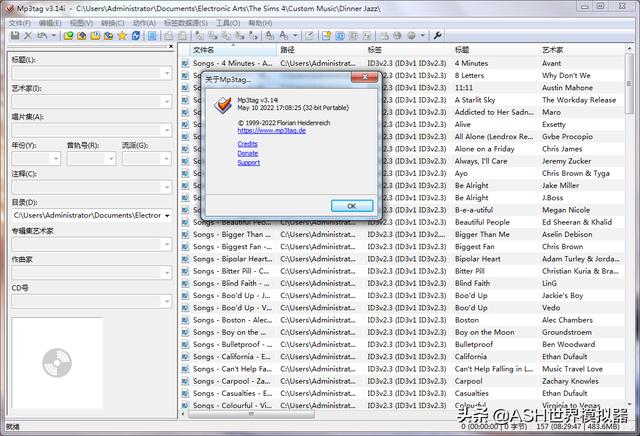
Task: Open the 动作(A) menu
Action: 144,23
